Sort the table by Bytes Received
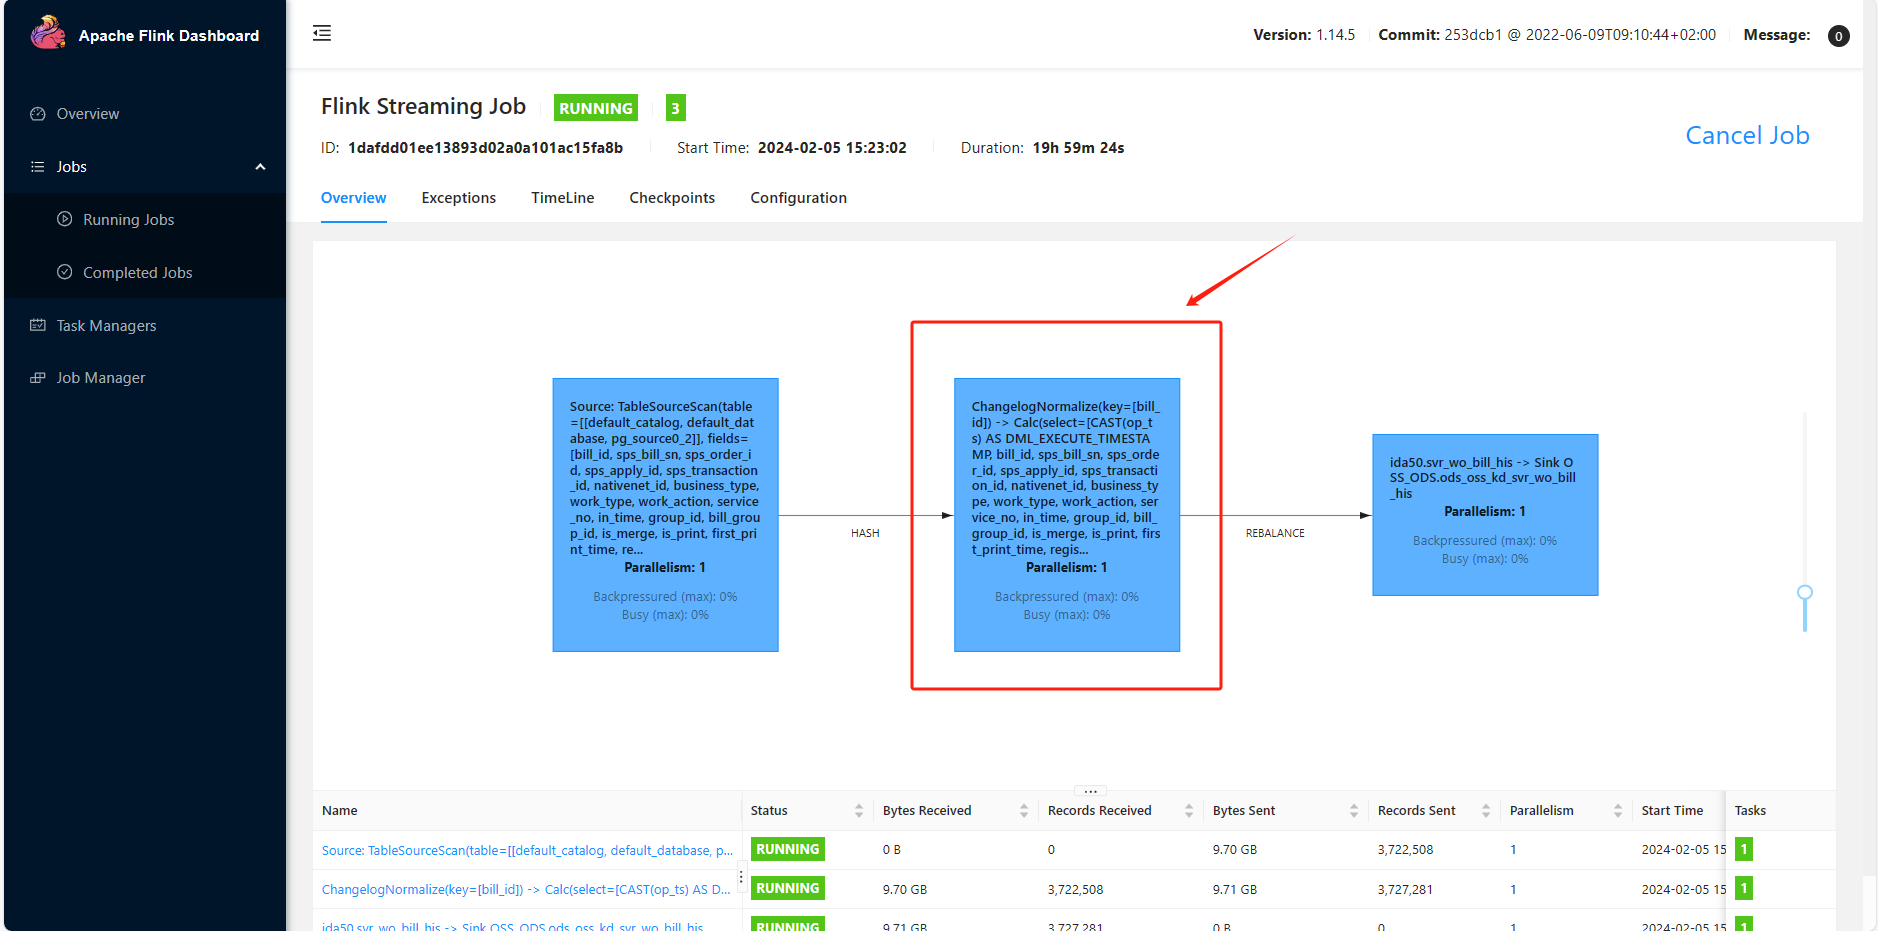This screenshot has height=931, width=1878. click(x=1024, y=811)
